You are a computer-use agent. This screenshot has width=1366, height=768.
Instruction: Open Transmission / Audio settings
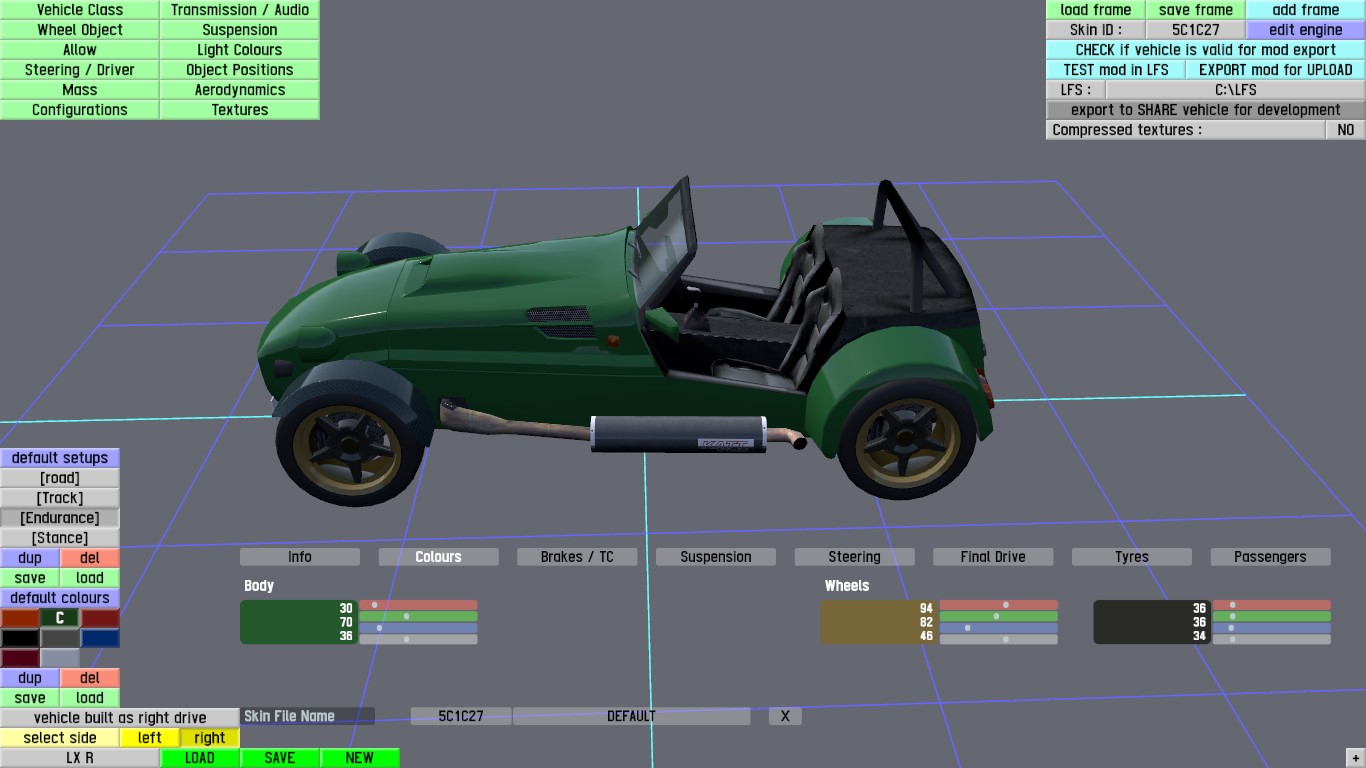(240, 10)
